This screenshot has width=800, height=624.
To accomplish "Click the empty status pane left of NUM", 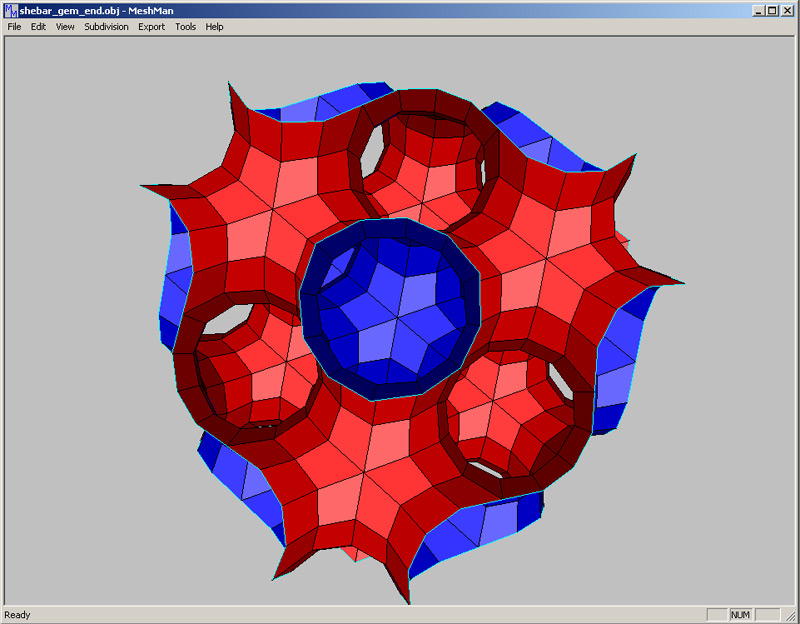I will click(716, 615).
